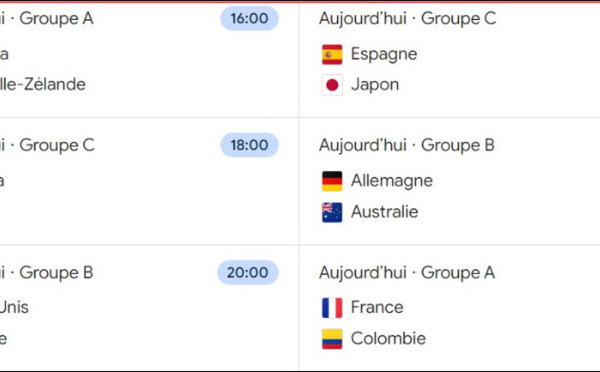Select the 20:00 time badge
Image resolution: width=600 pixels, height=372 pixels.
click(248, 272)
